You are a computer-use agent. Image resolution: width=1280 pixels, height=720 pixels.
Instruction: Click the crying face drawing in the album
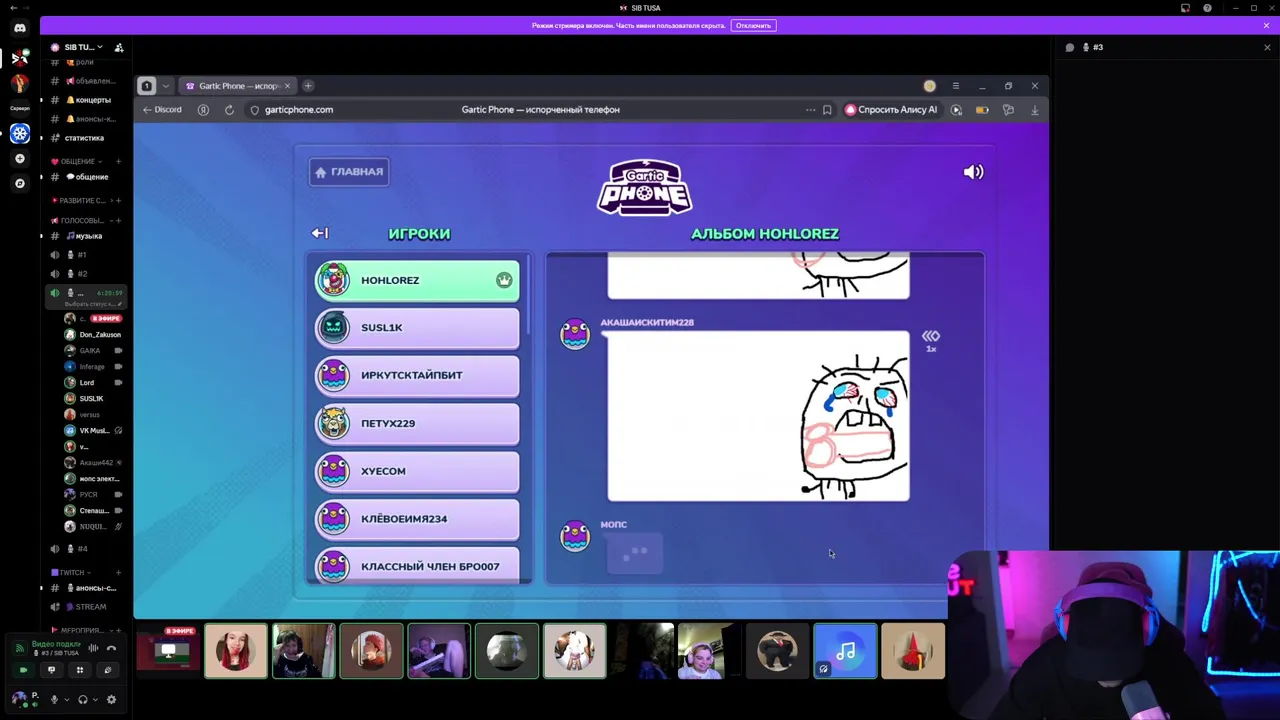(758, 416)
